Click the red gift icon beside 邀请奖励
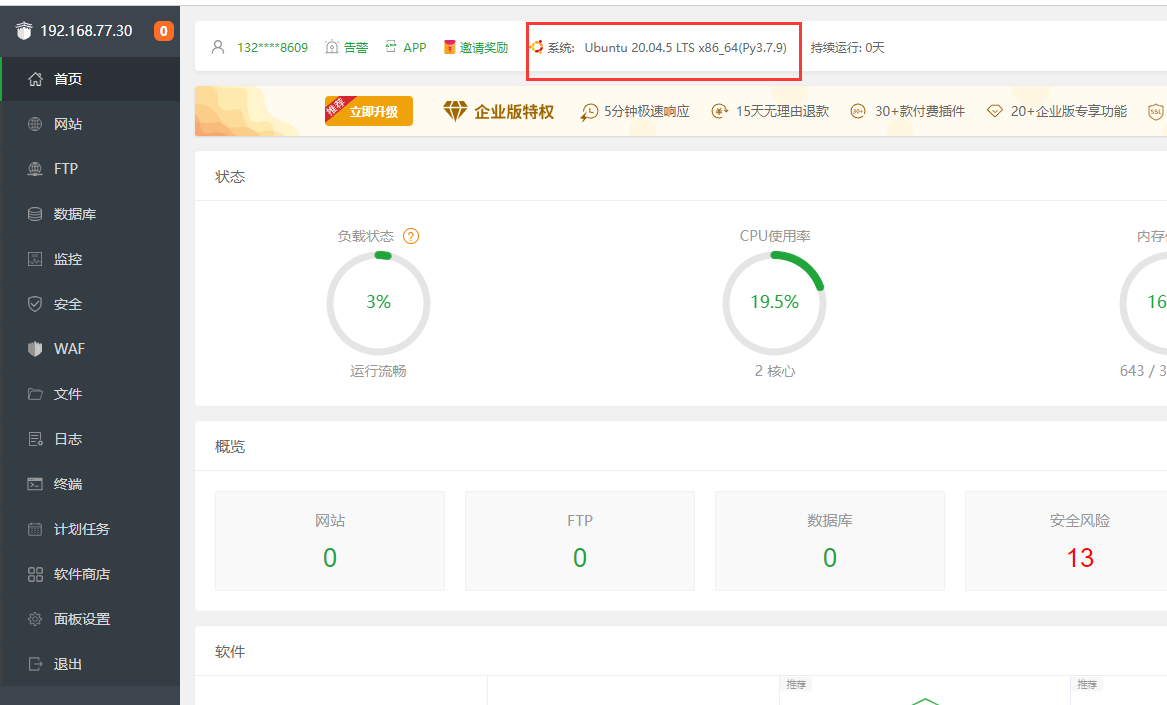Viewport: 1167px width, 705px height. point(450,47)
